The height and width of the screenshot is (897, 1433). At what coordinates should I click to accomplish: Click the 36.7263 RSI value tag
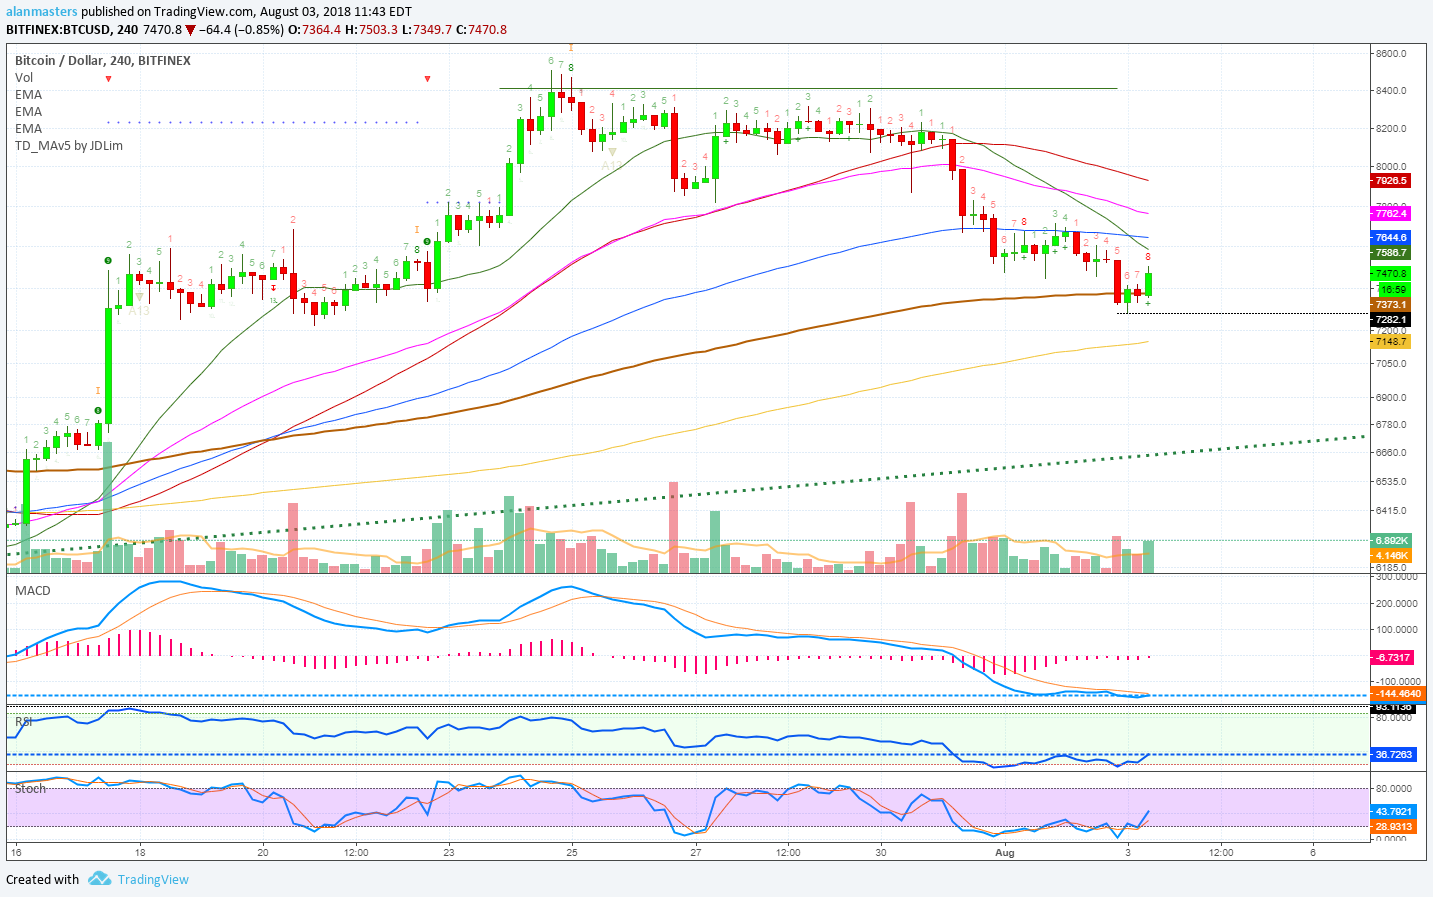click(1393, 754)
